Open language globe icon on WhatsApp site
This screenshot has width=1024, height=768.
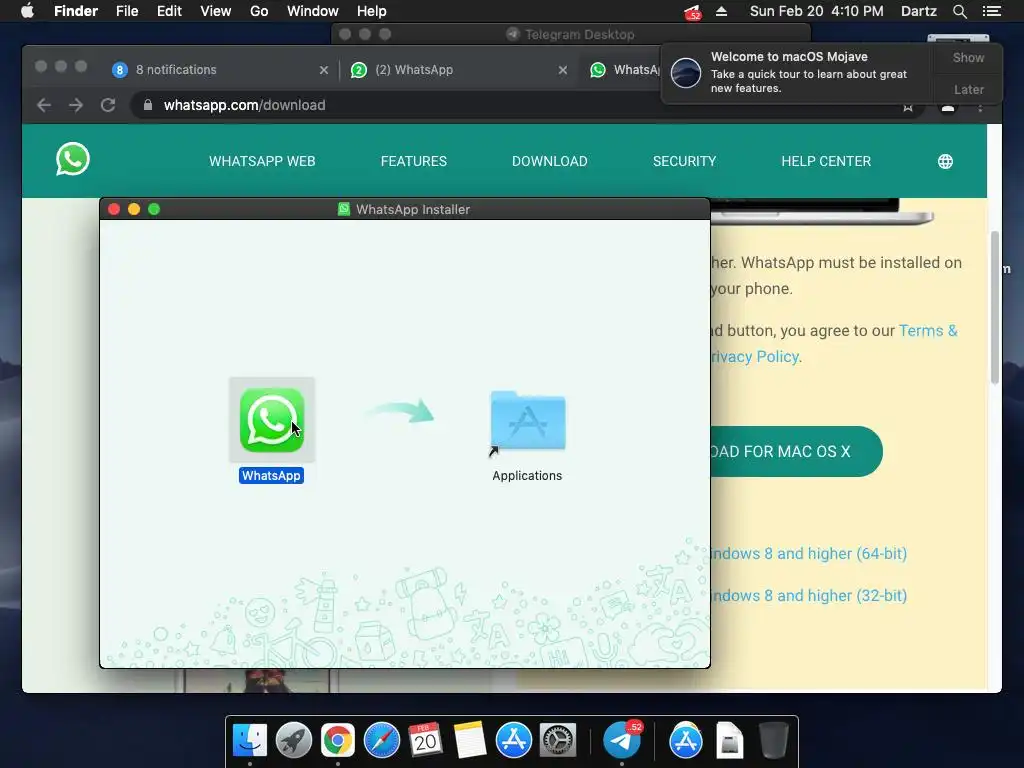pyautogui.click(x=945, y=161)
